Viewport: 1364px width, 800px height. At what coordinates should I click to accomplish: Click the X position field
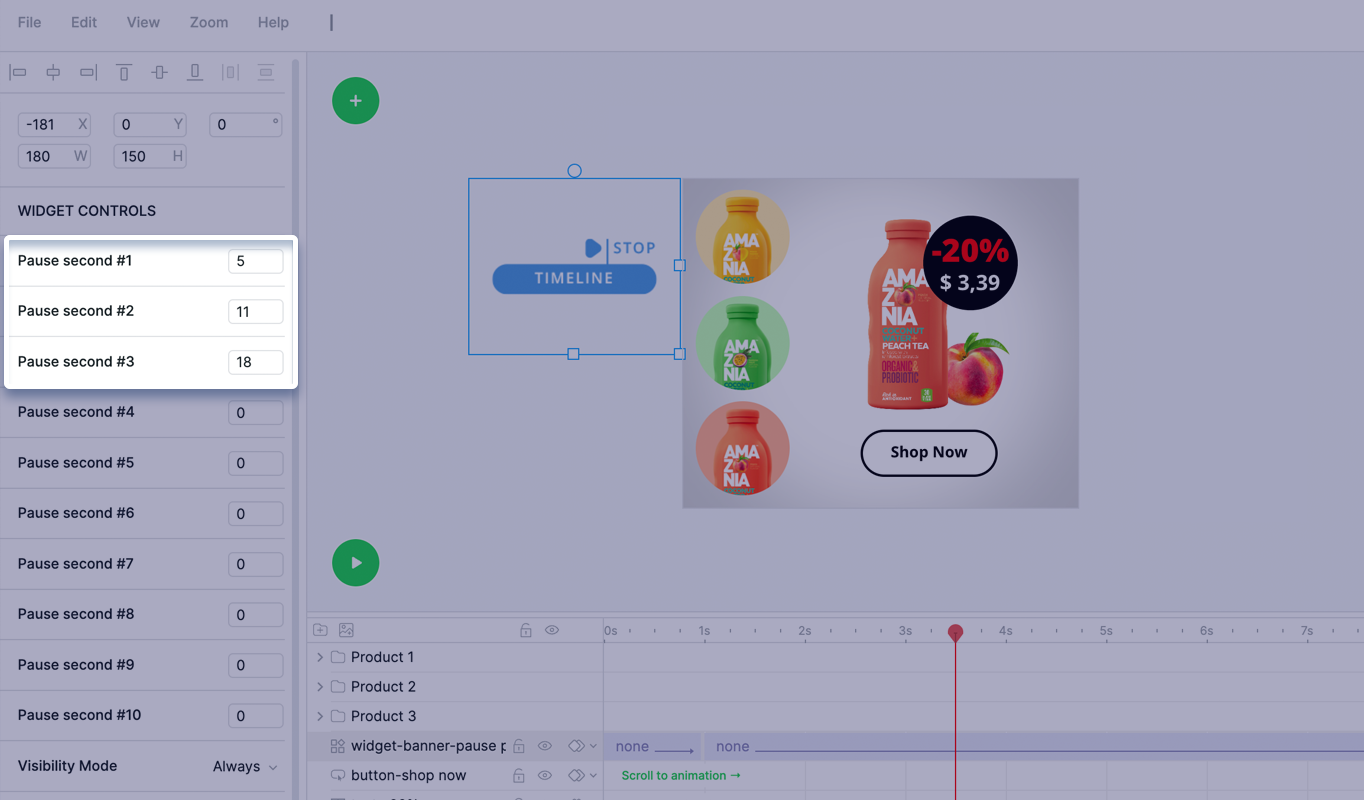pos(54,125)
